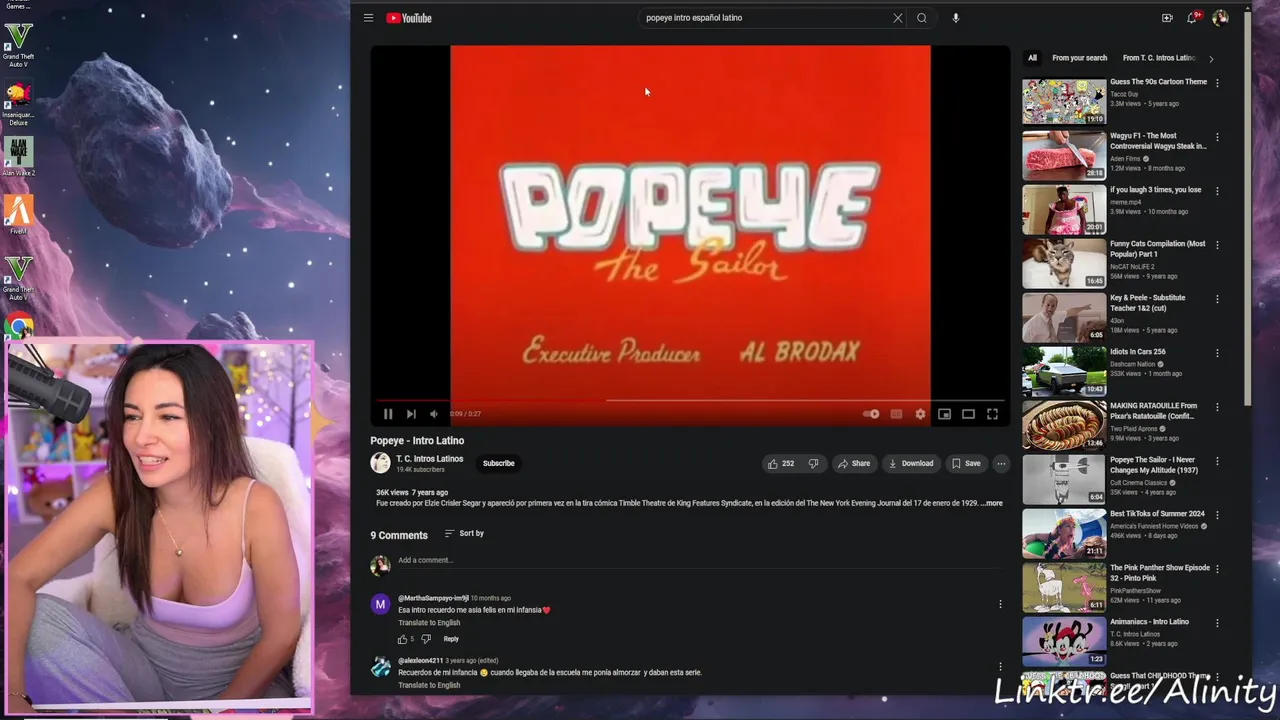Image resolution: width=1280 pixels, height=720 pixels.
Task: Open Google Chrome desktop shortcut
Action: pos(18,327)
